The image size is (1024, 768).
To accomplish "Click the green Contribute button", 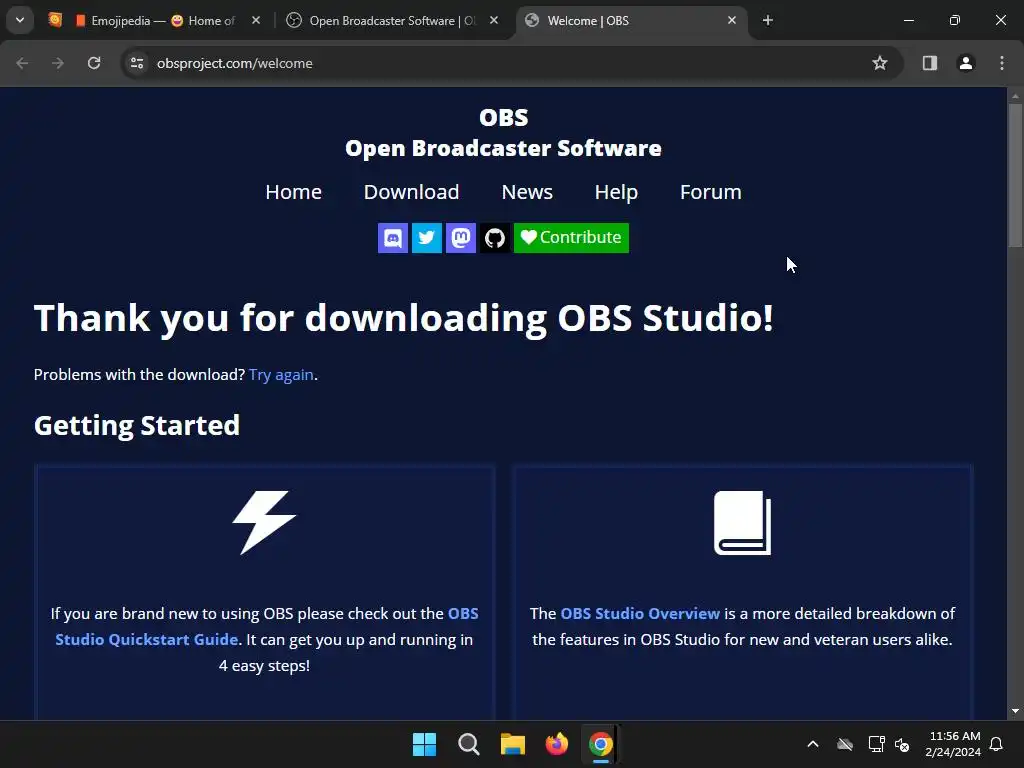I will (x=571, y=238).
